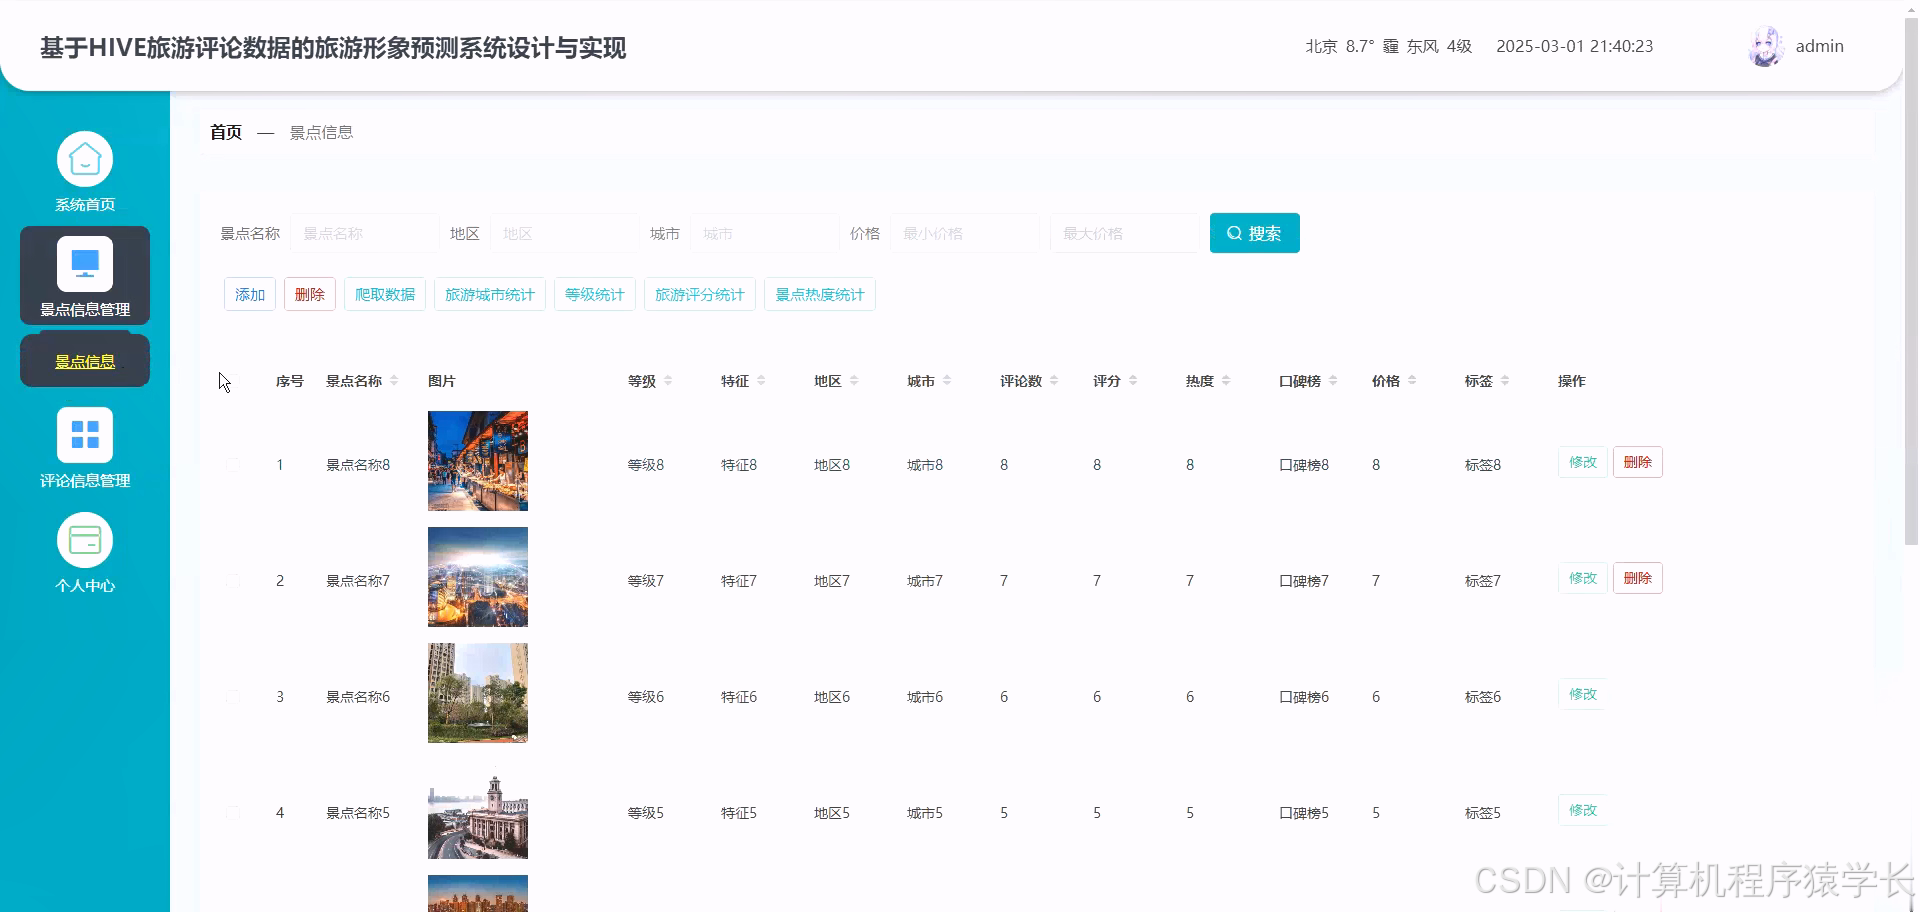Viewport: 1920px width, 912px height.
Task: Check the row checkbox for 景点名称7
Action: [233, 580]
